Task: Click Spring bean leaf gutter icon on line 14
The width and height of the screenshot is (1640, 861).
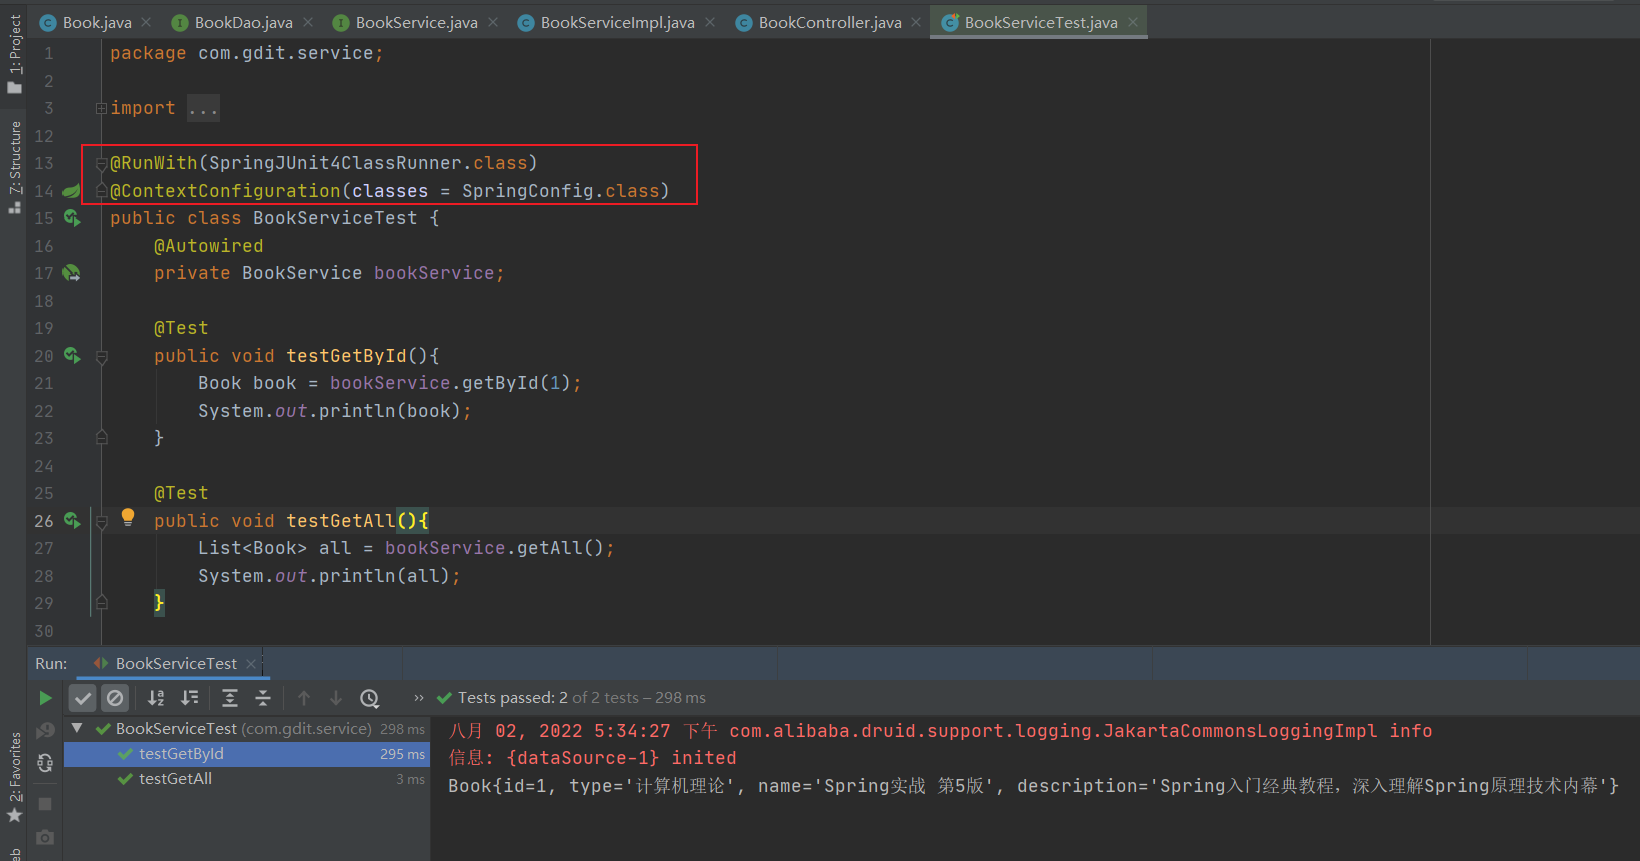Action: pos(71,191)
